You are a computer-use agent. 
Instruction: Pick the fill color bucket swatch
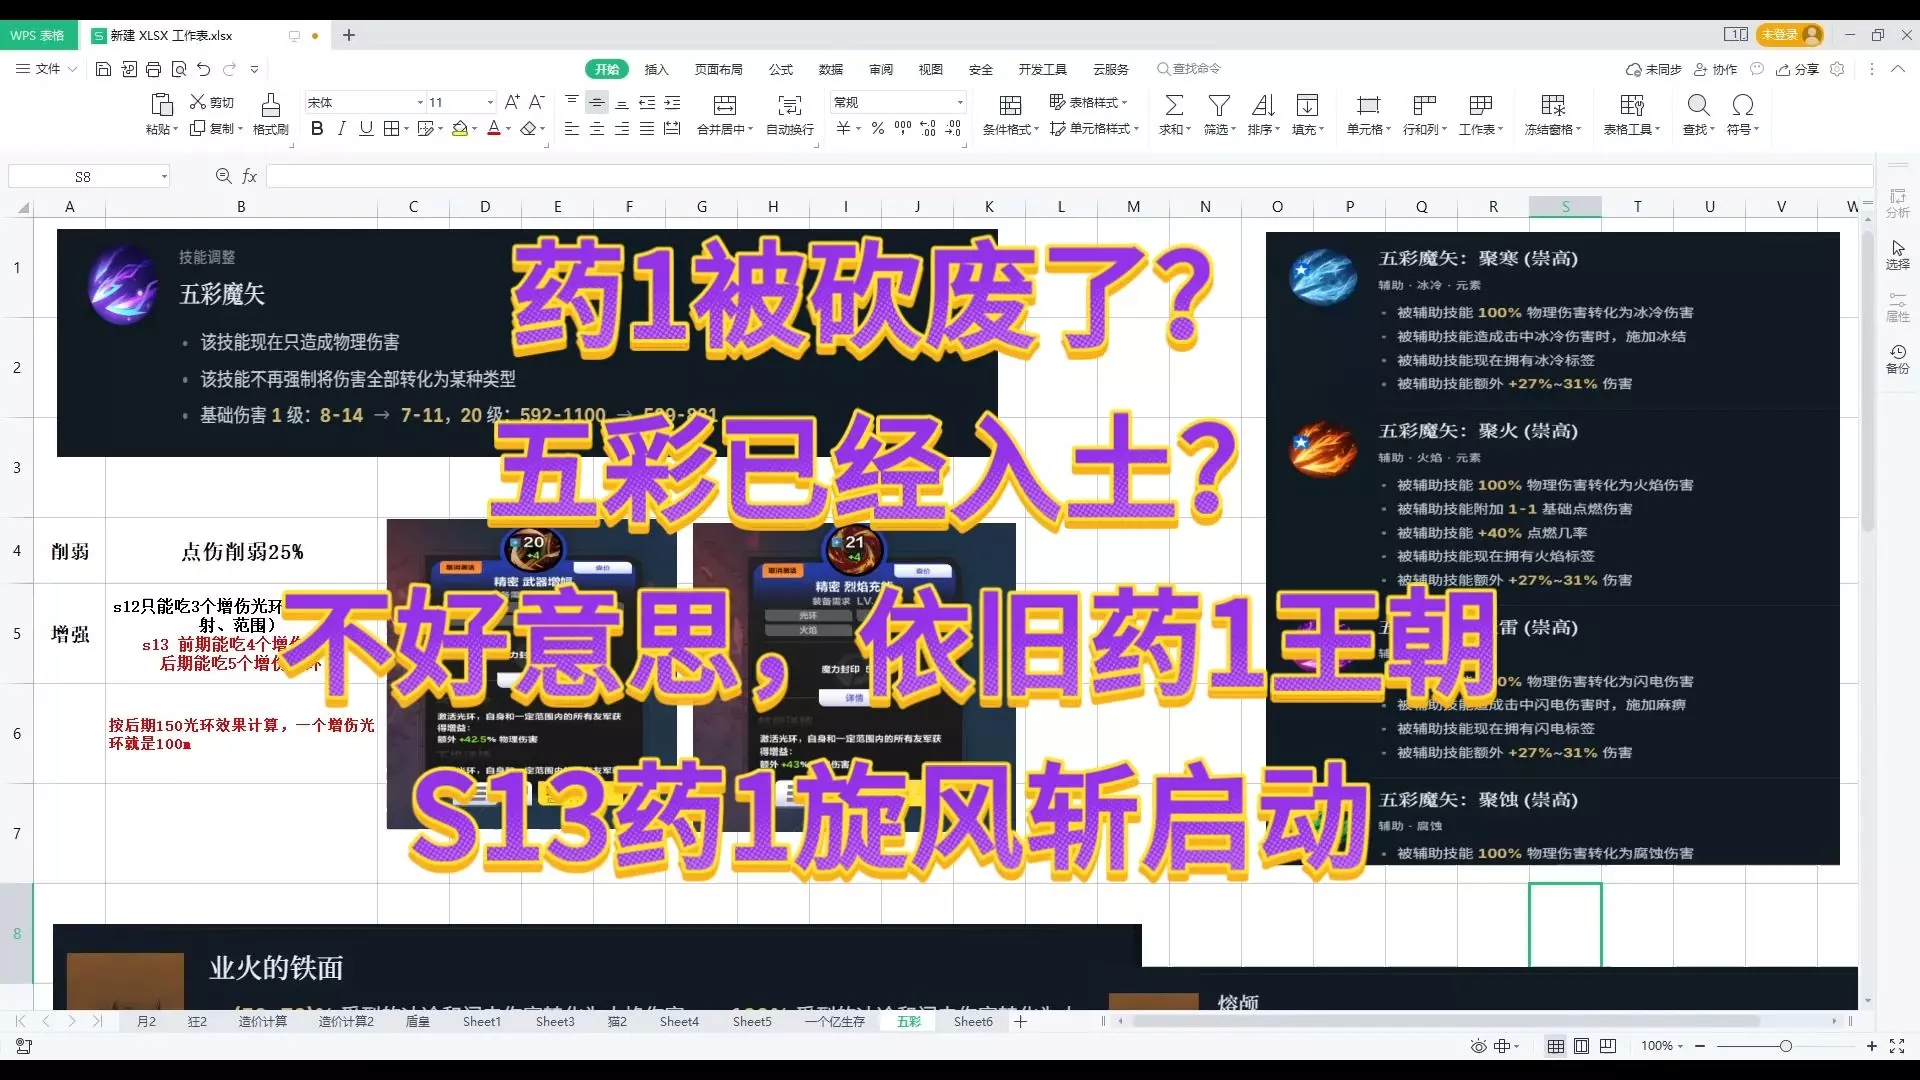tap(460, 128)
